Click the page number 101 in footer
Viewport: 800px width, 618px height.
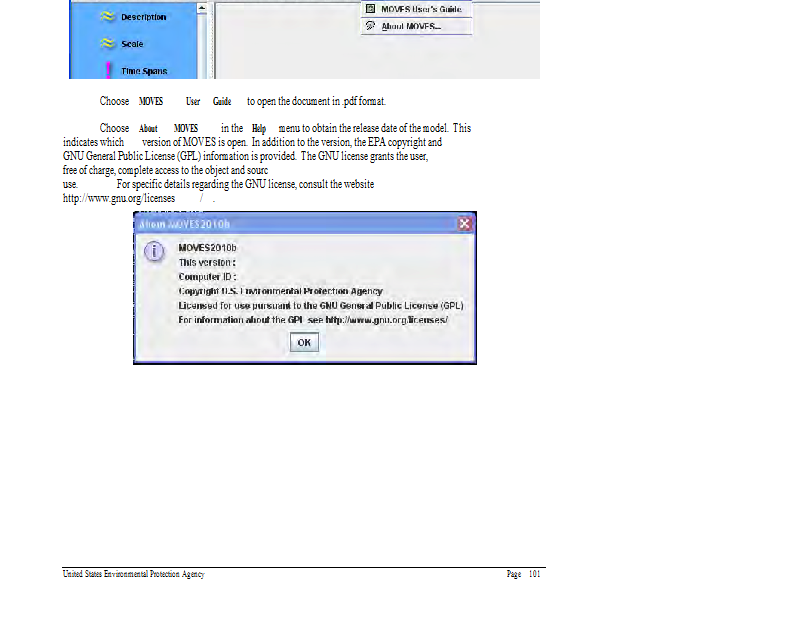pyautogui.click(x=534, y=575)
